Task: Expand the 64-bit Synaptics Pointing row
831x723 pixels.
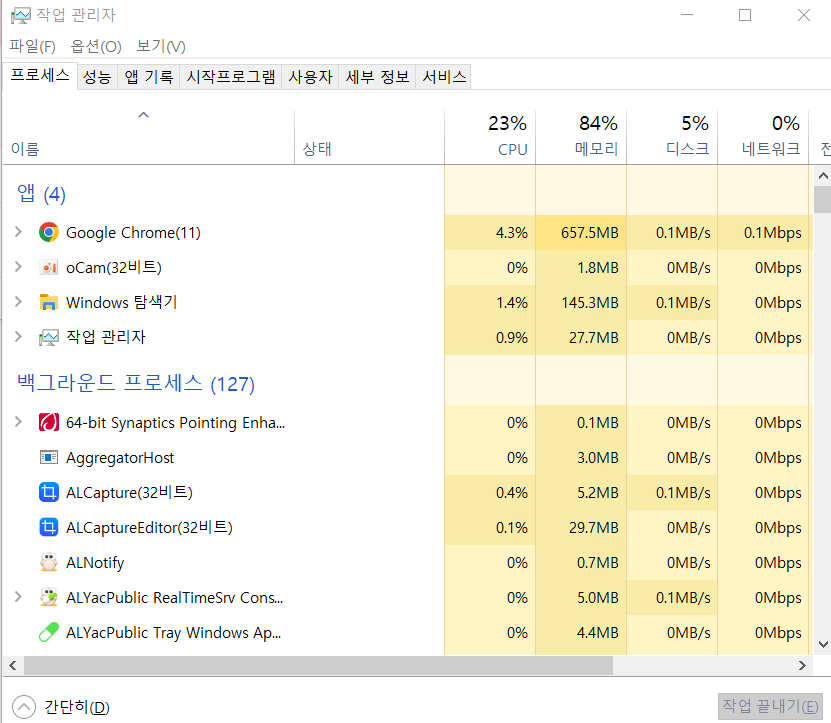Action: tap(18, 422)
